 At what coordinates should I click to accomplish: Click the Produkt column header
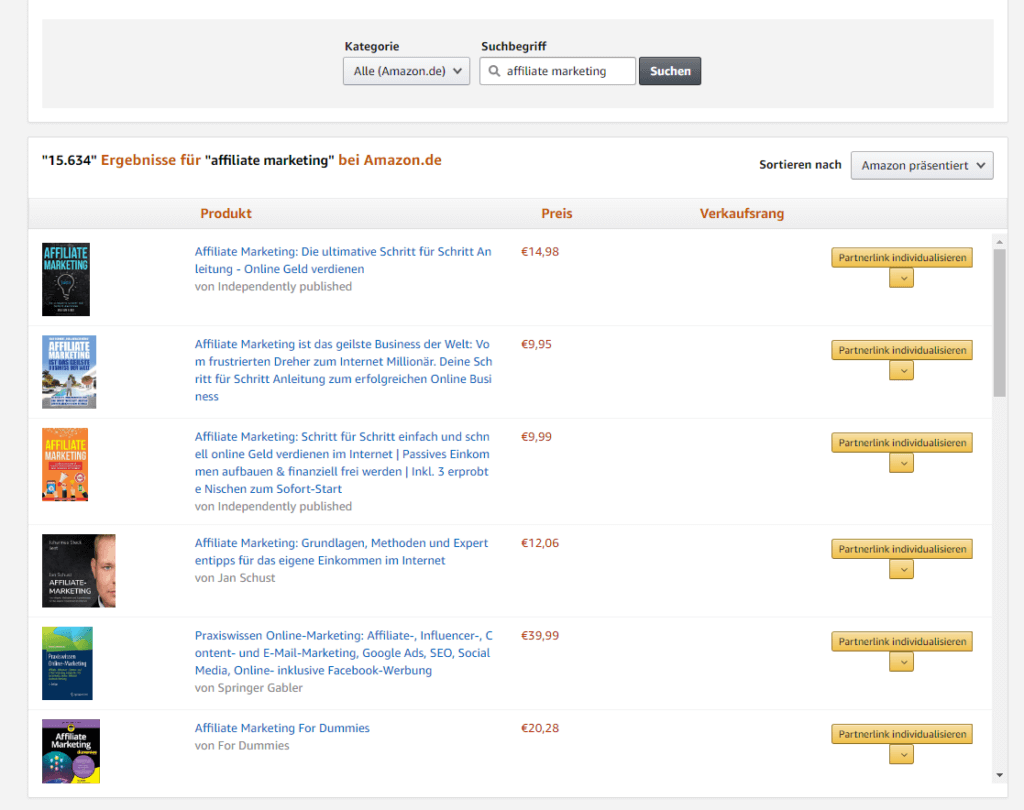tap(226, 214)
